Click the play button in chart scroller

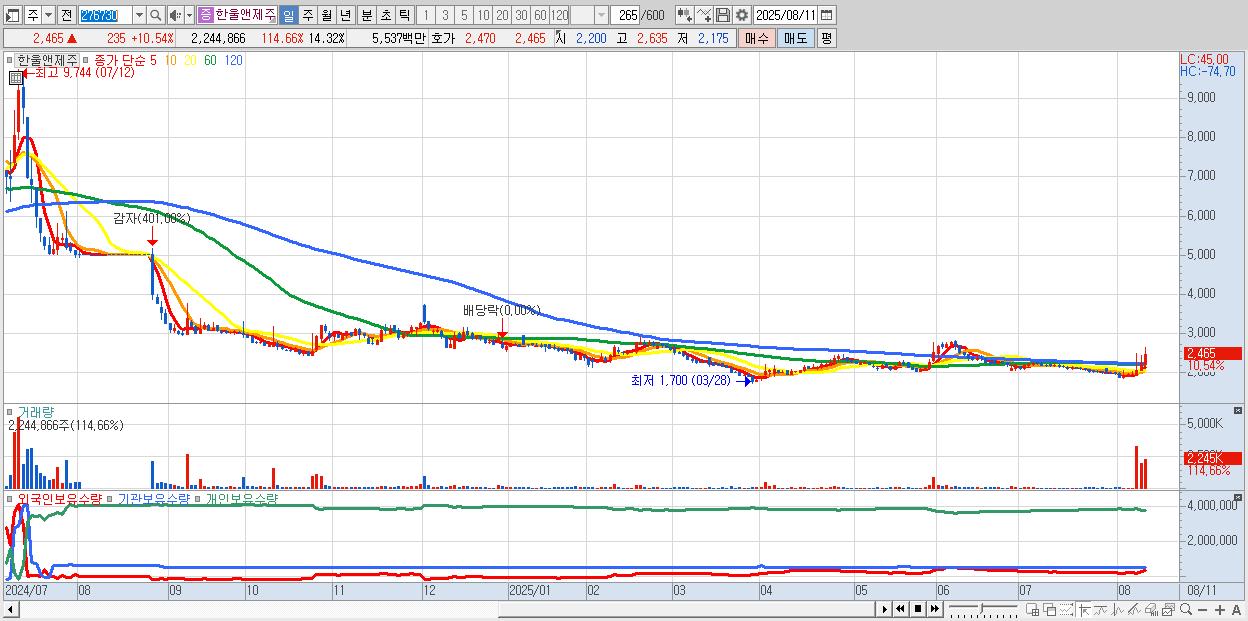[x=885, y=609]
